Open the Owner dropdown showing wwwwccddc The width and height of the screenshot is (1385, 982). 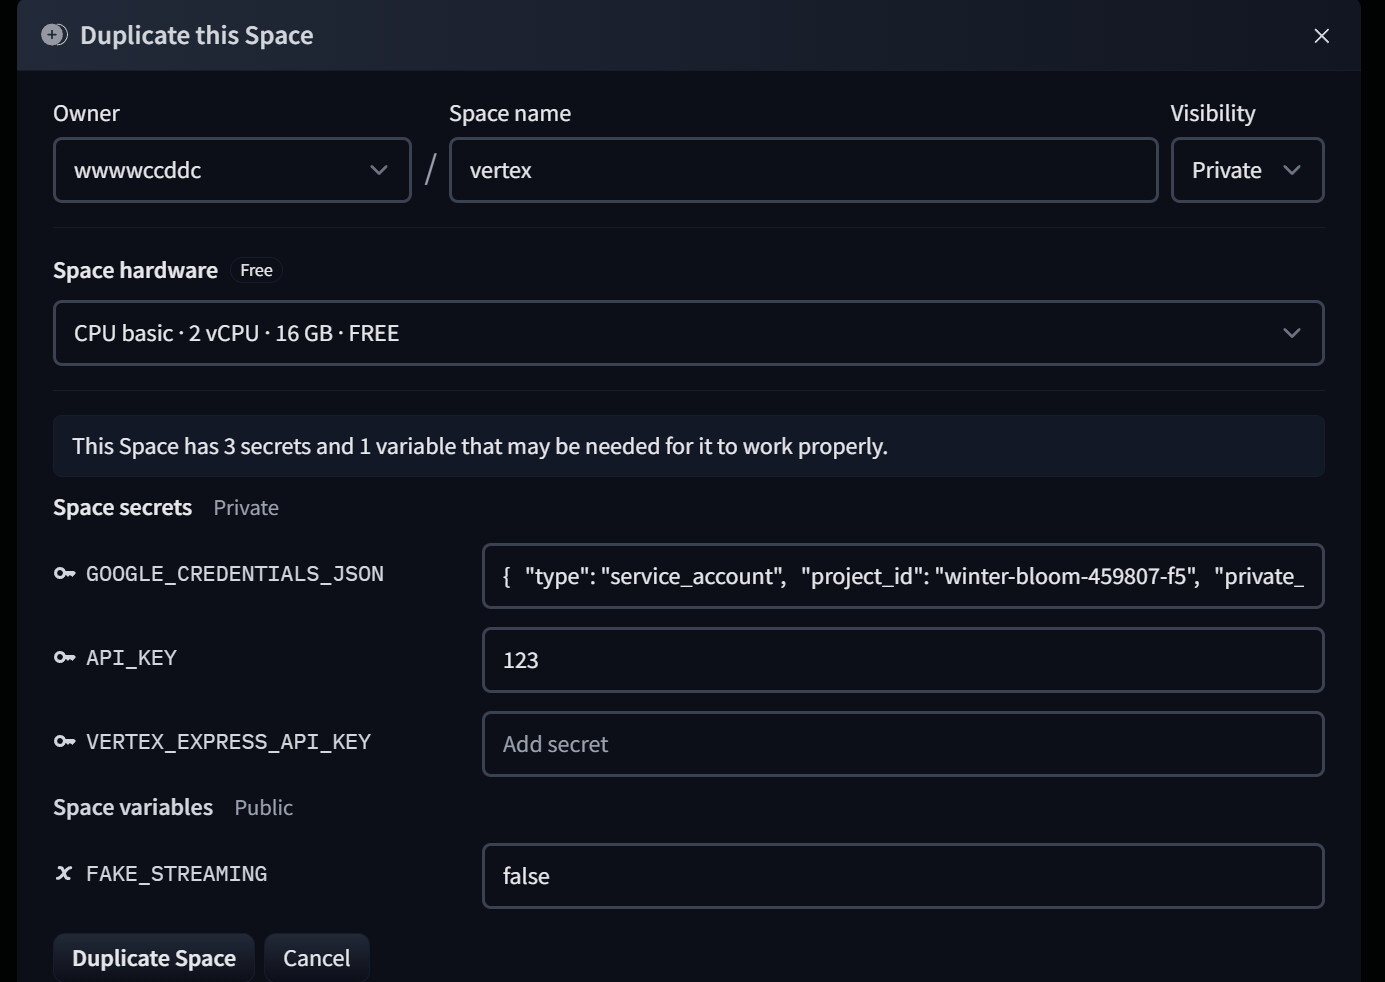click(x=232, y=170)
